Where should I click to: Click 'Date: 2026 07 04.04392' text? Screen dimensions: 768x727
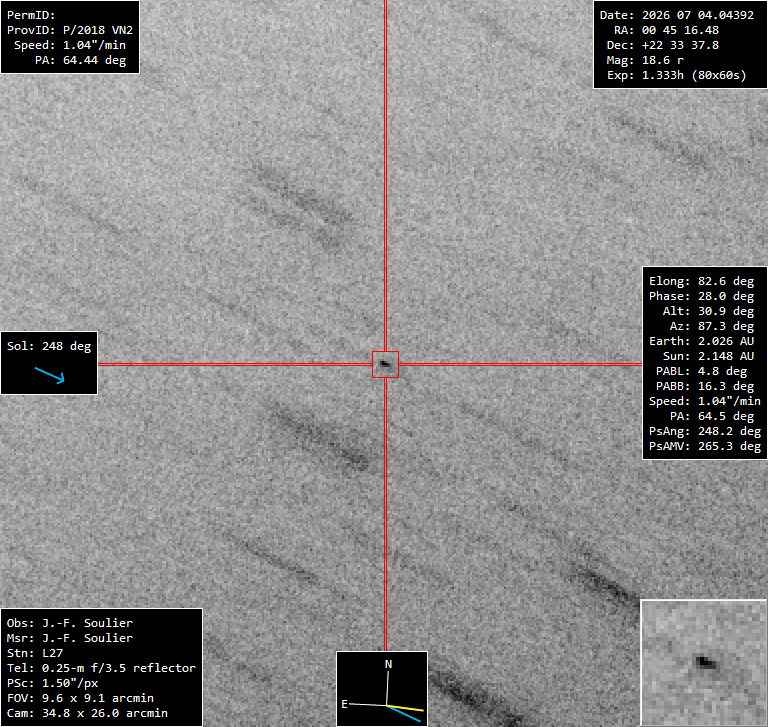[677, 15]
